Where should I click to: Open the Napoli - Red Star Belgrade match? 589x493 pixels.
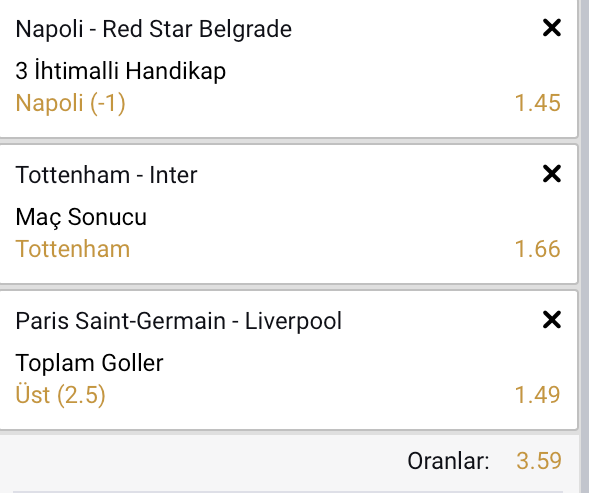pos(154,29)
